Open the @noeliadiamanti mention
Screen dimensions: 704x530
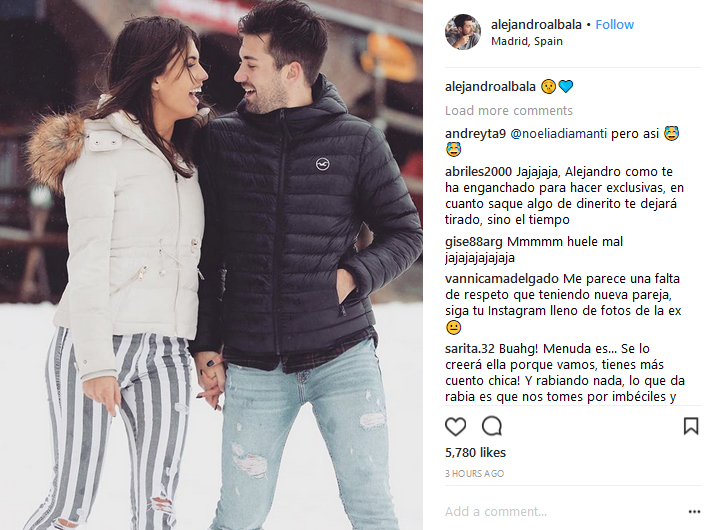click(x=559, y=134)
